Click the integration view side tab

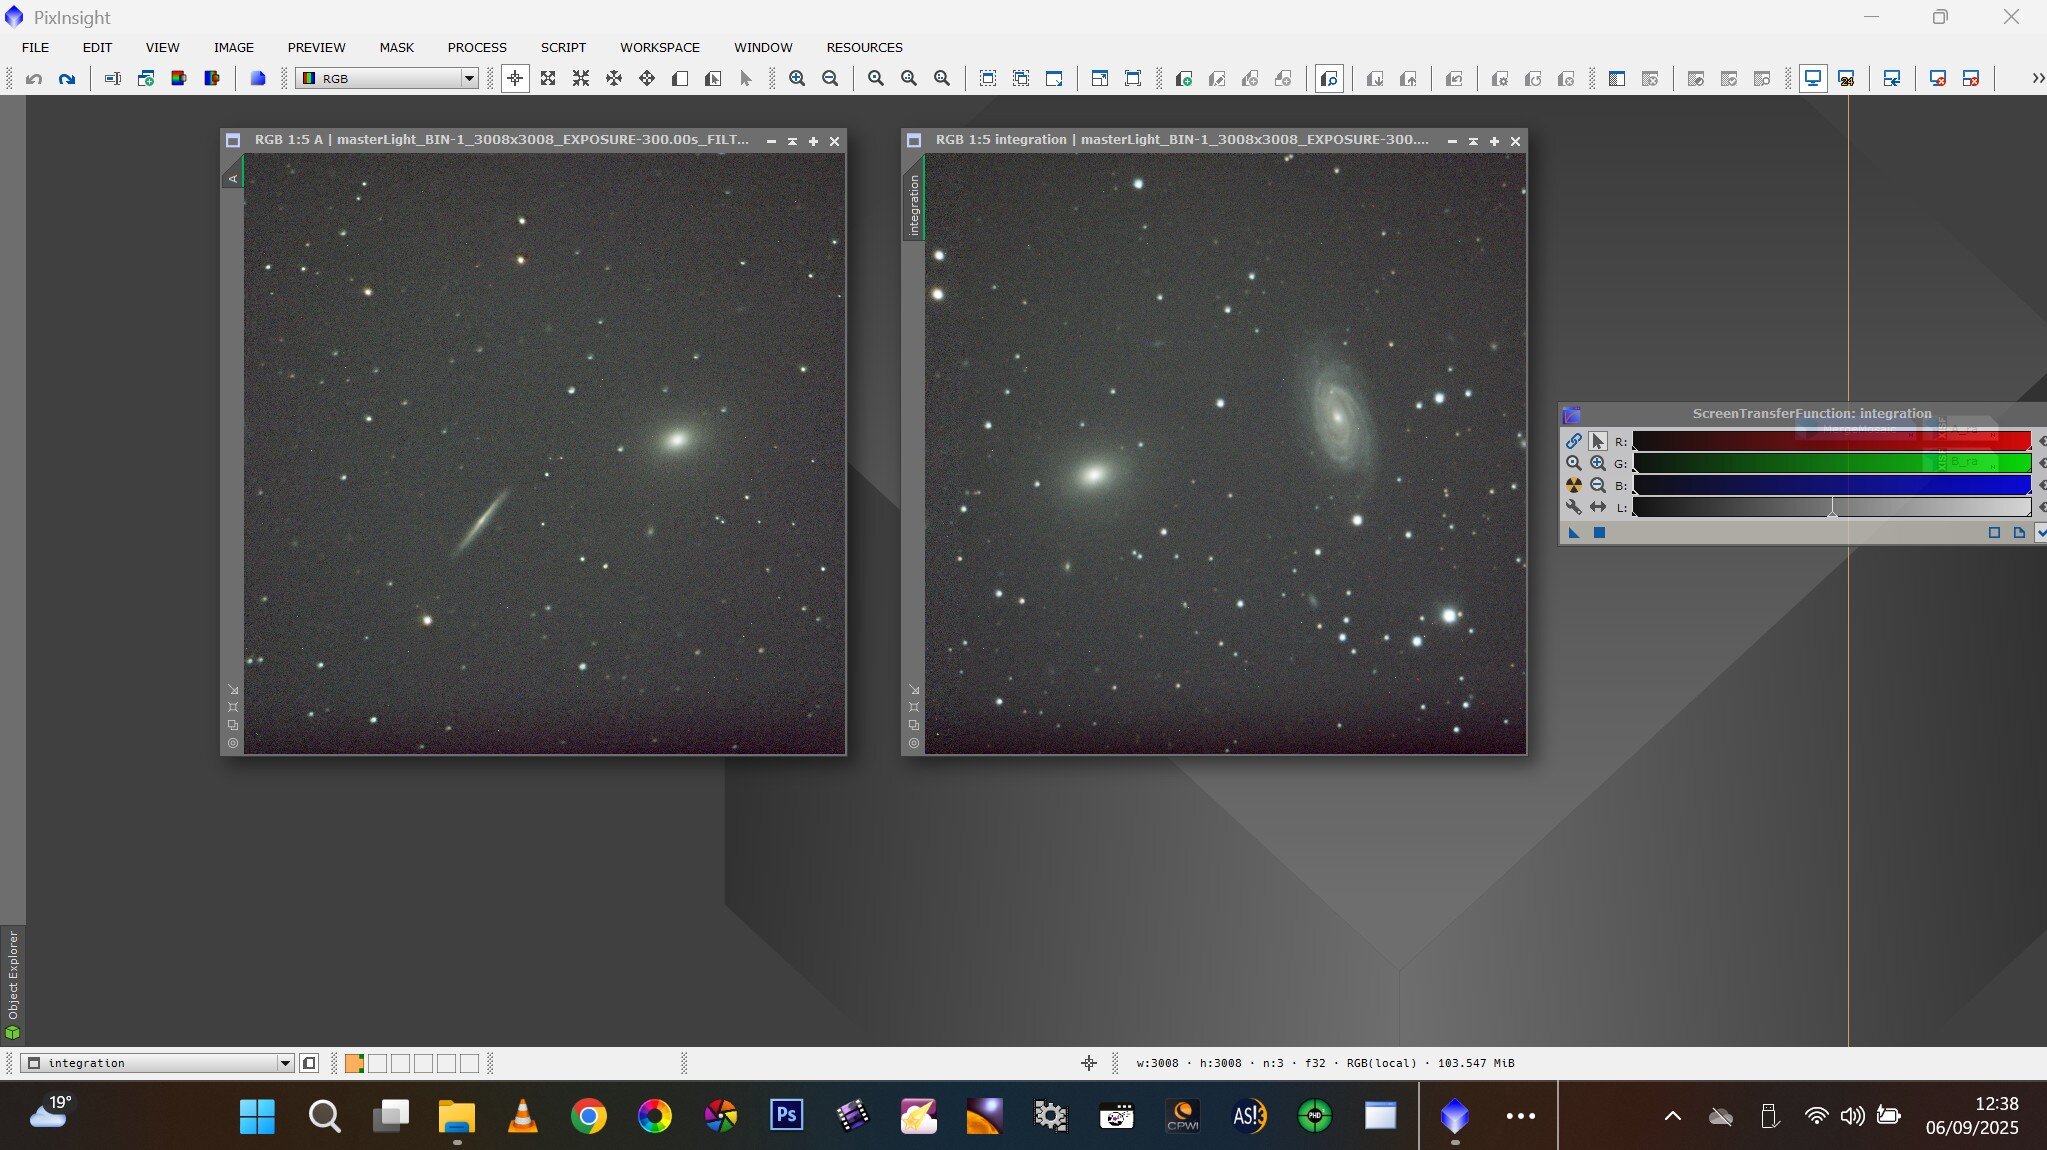coord(913,205)
